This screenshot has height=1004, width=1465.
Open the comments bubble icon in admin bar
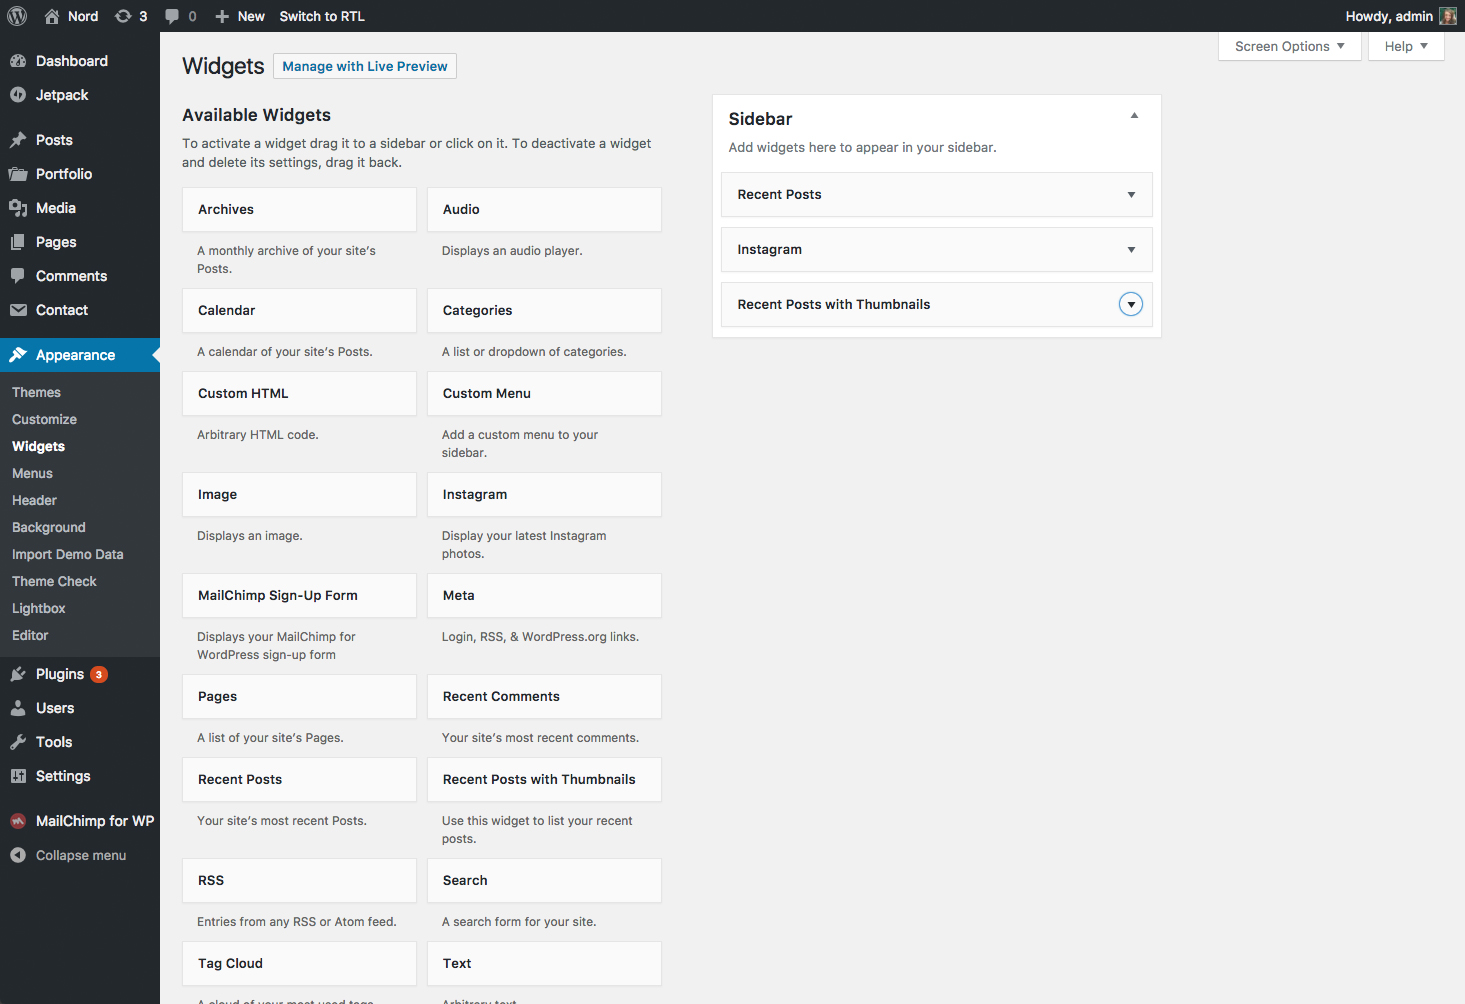click(x=172, y=16)
